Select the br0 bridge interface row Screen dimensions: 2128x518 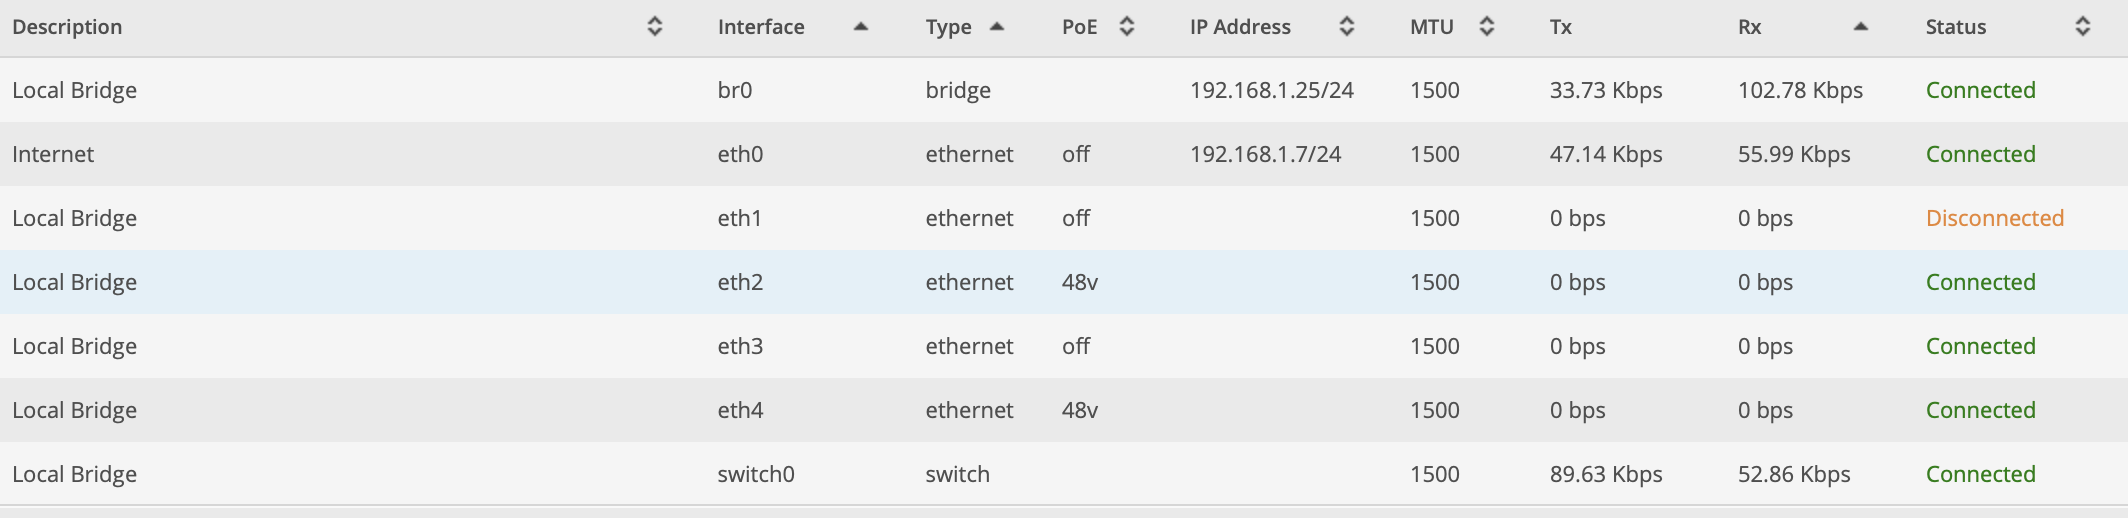click(x=735, y=90)
